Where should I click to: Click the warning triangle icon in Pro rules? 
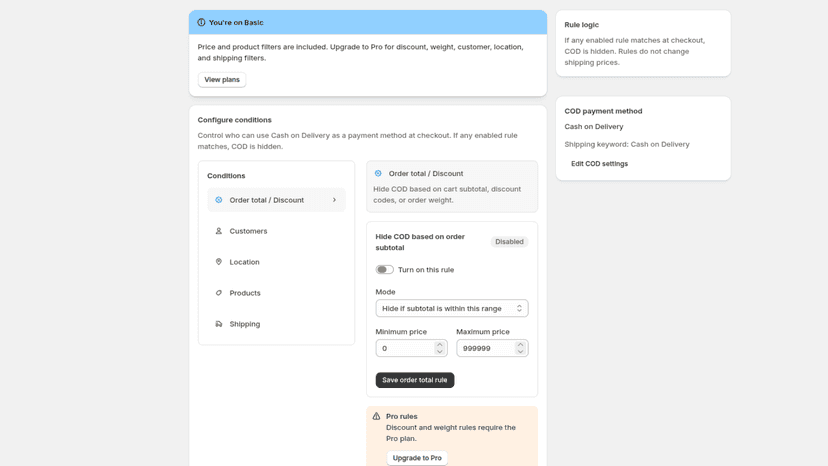point(377,416)
